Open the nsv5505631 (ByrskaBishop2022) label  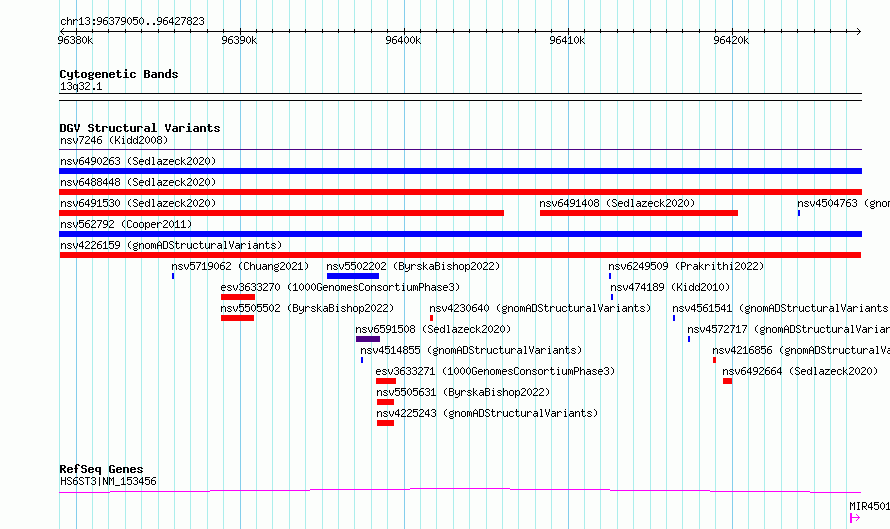click(x=463, y=392)
